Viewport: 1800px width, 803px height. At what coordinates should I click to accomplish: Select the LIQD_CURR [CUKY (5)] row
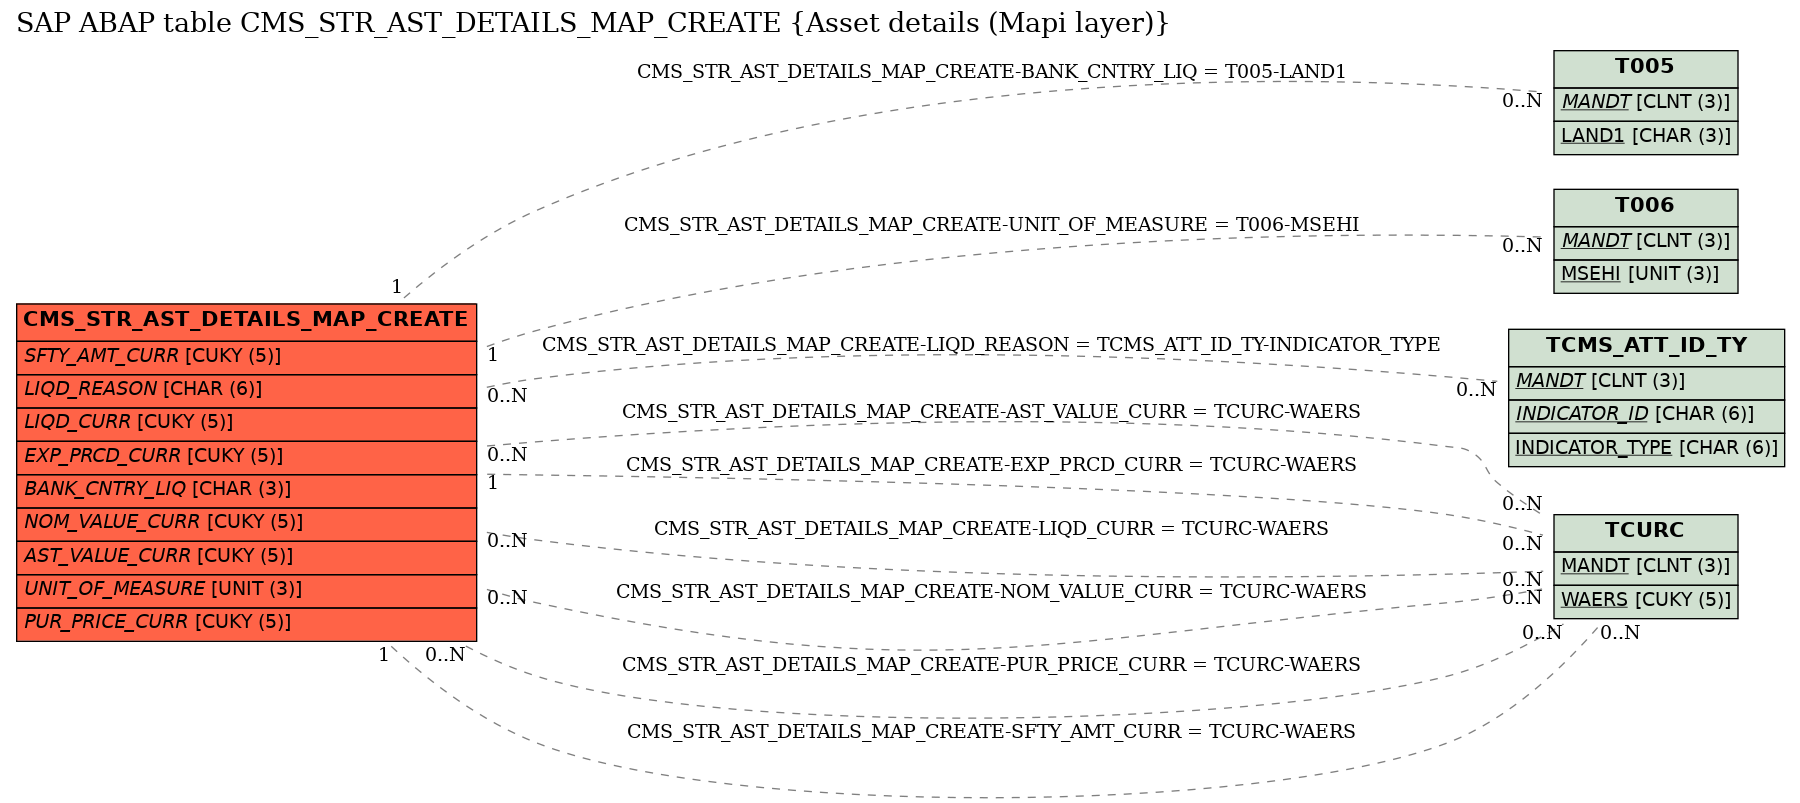pos(246,423)
